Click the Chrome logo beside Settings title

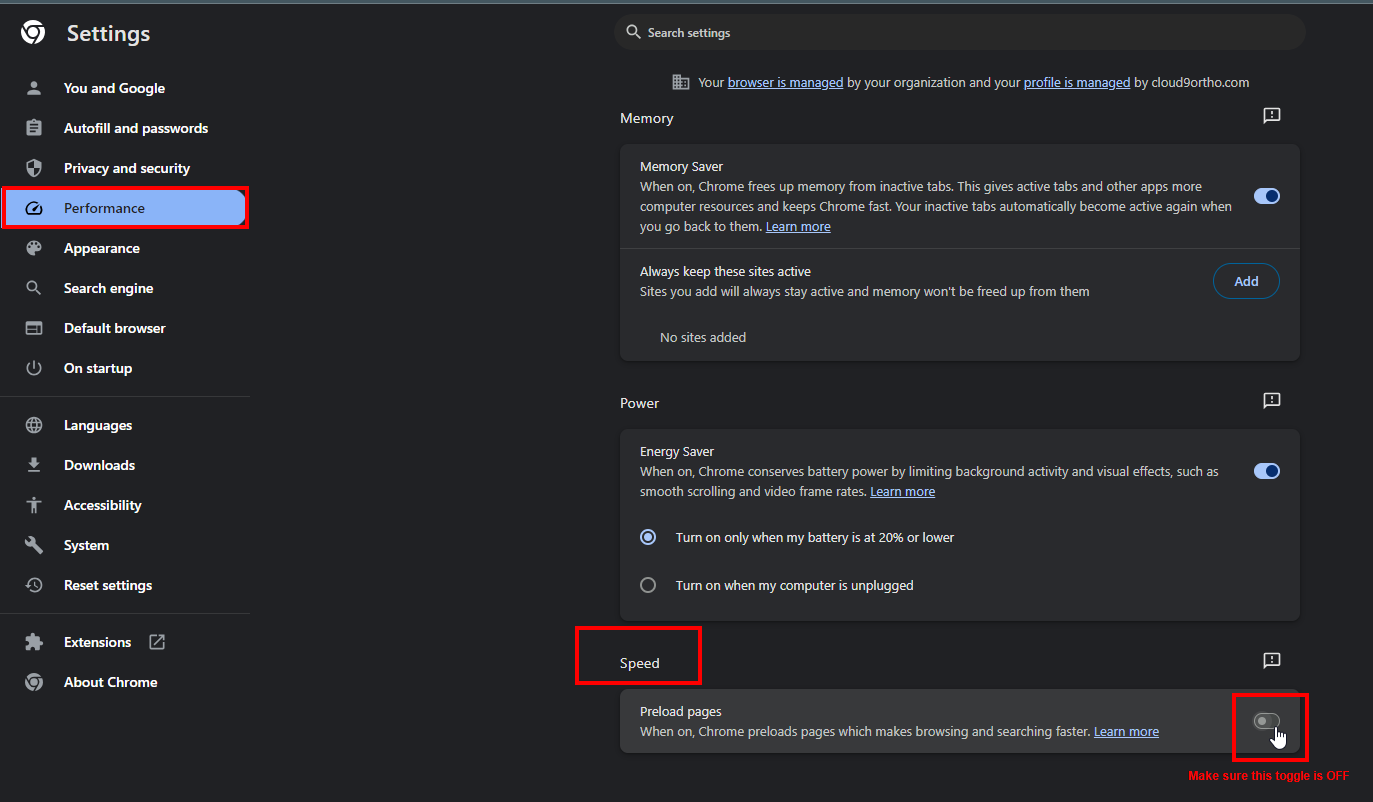(33, 33)
